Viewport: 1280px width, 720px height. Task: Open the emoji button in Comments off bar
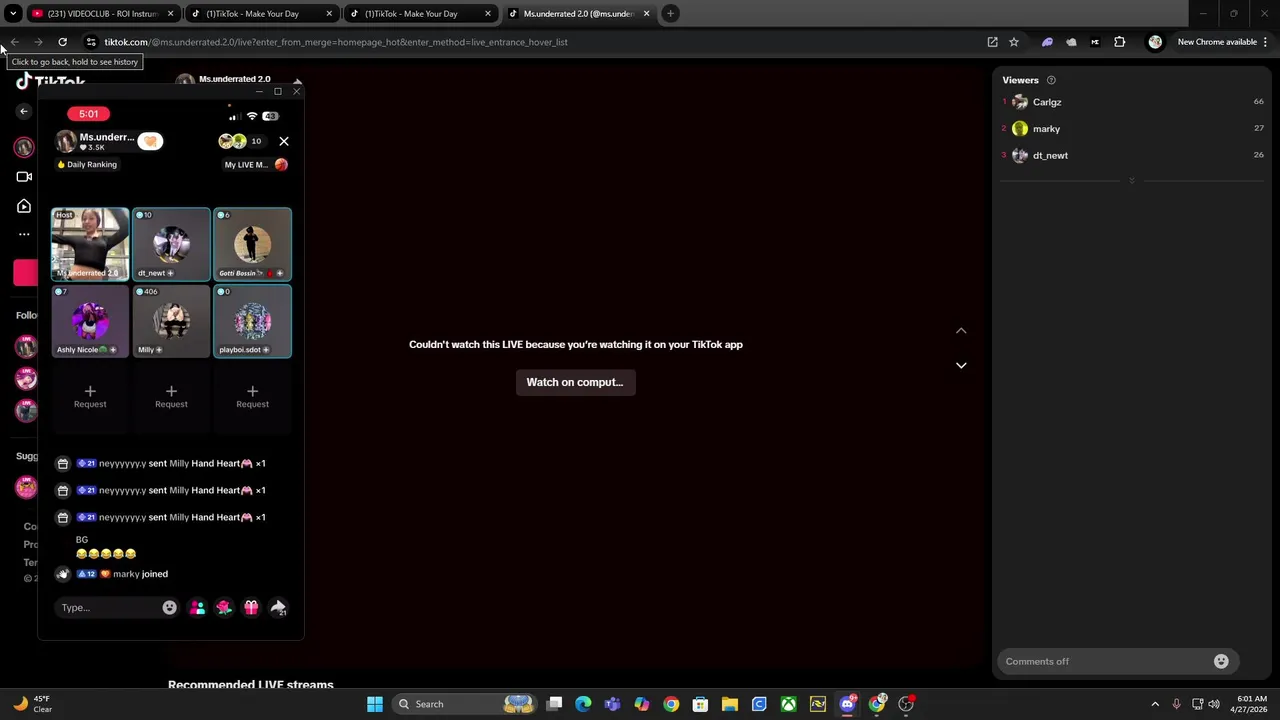coord(1221,661)
